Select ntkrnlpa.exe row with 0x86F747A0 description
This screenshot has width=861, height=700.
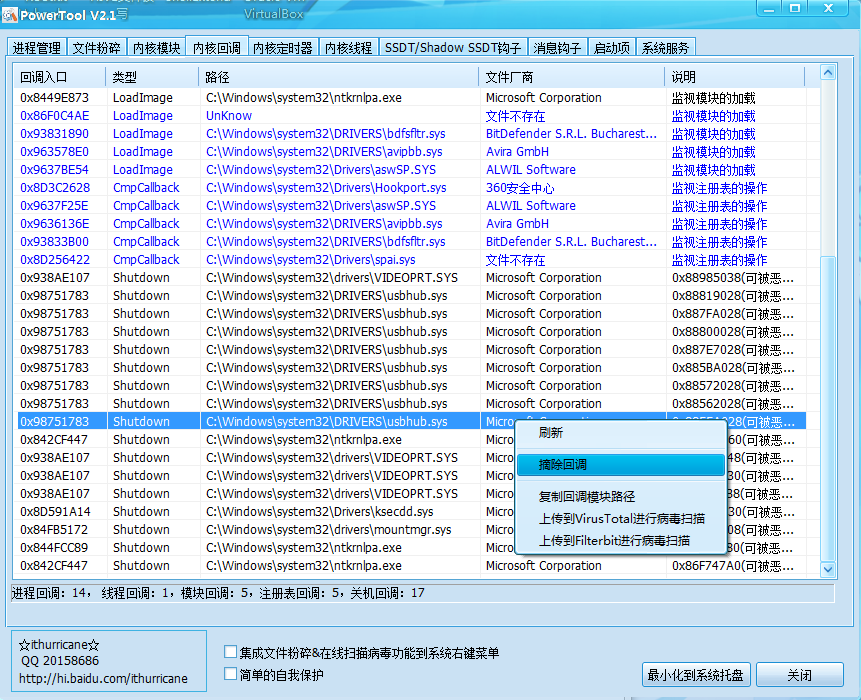point(411,566)
